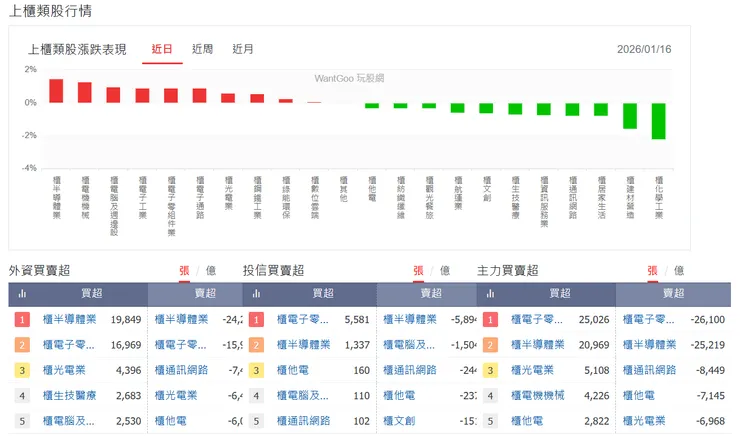Open 櫃生技醫療 in 外資 買超 list
The width and height of the screenshot is (740, 437).
point(69,395)
